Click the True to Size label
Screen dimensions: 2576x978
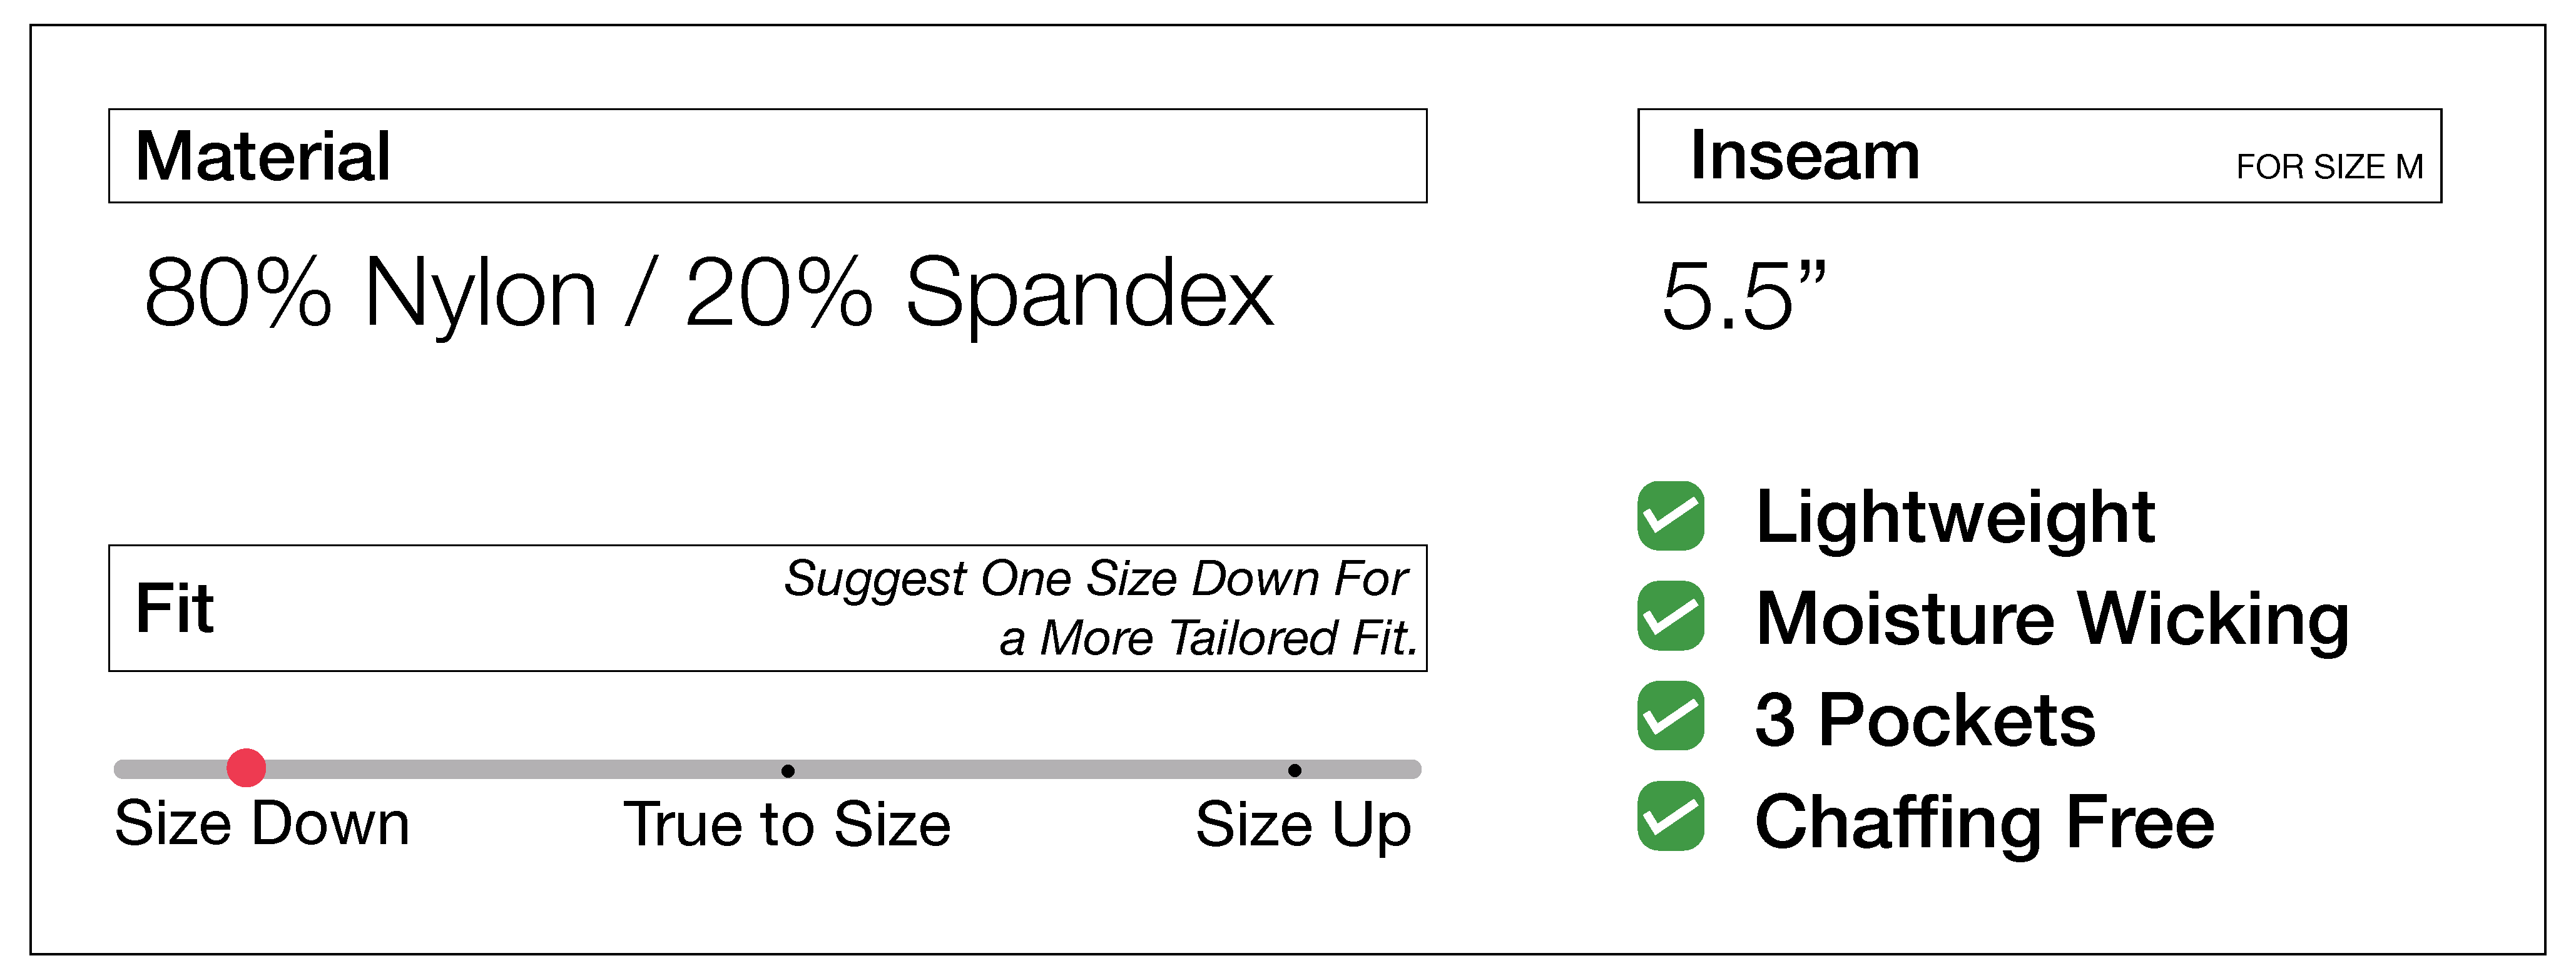tap(787, 825)
